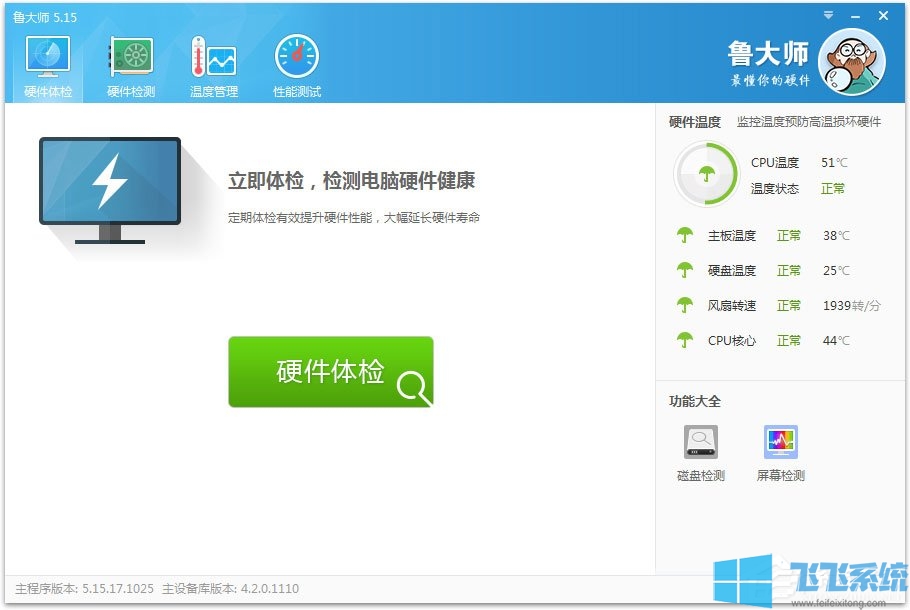The height and width of the screenshot is (610, 910).
Task: Switch to the 温度管理 tab
Action: point(213,62)
